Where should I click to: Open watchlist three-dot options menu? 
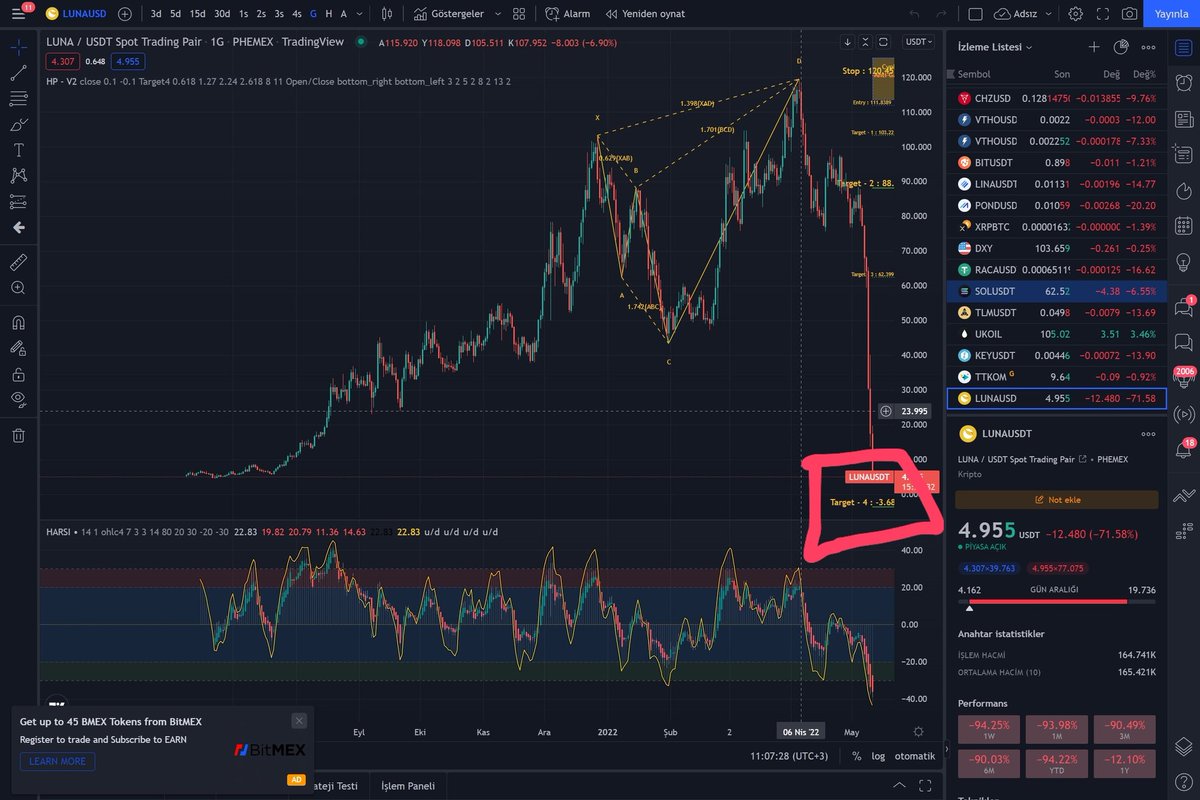(x=1148, y=47)
